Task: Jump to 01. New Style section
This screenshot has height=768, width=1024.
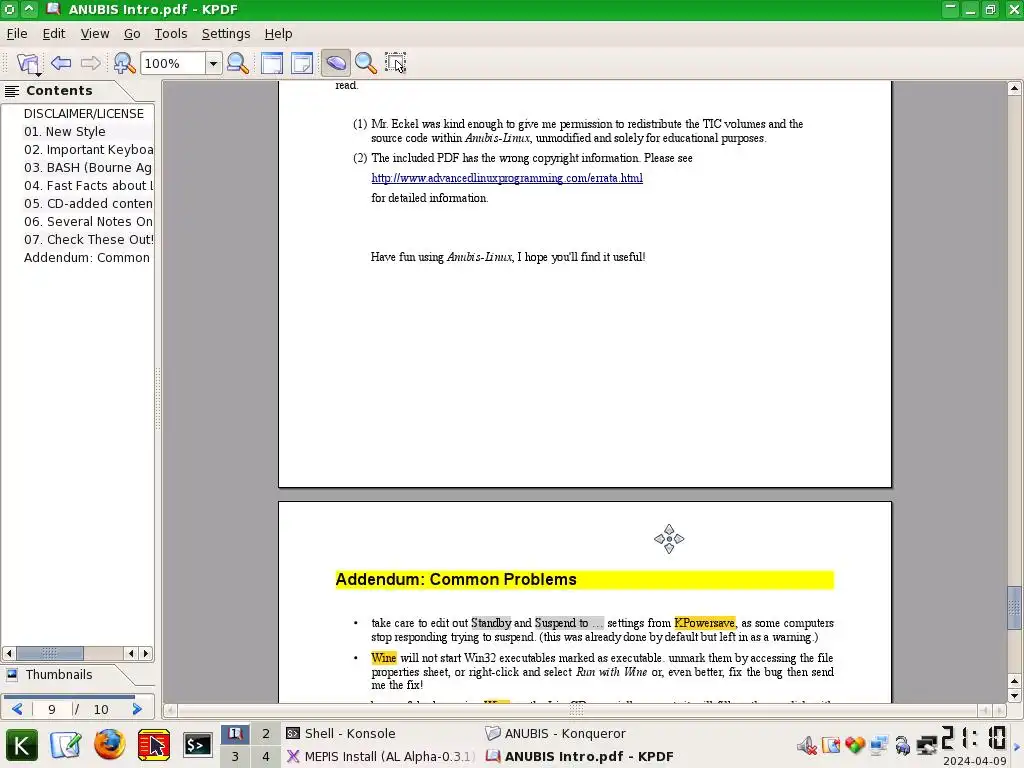Action: [65, 131]
